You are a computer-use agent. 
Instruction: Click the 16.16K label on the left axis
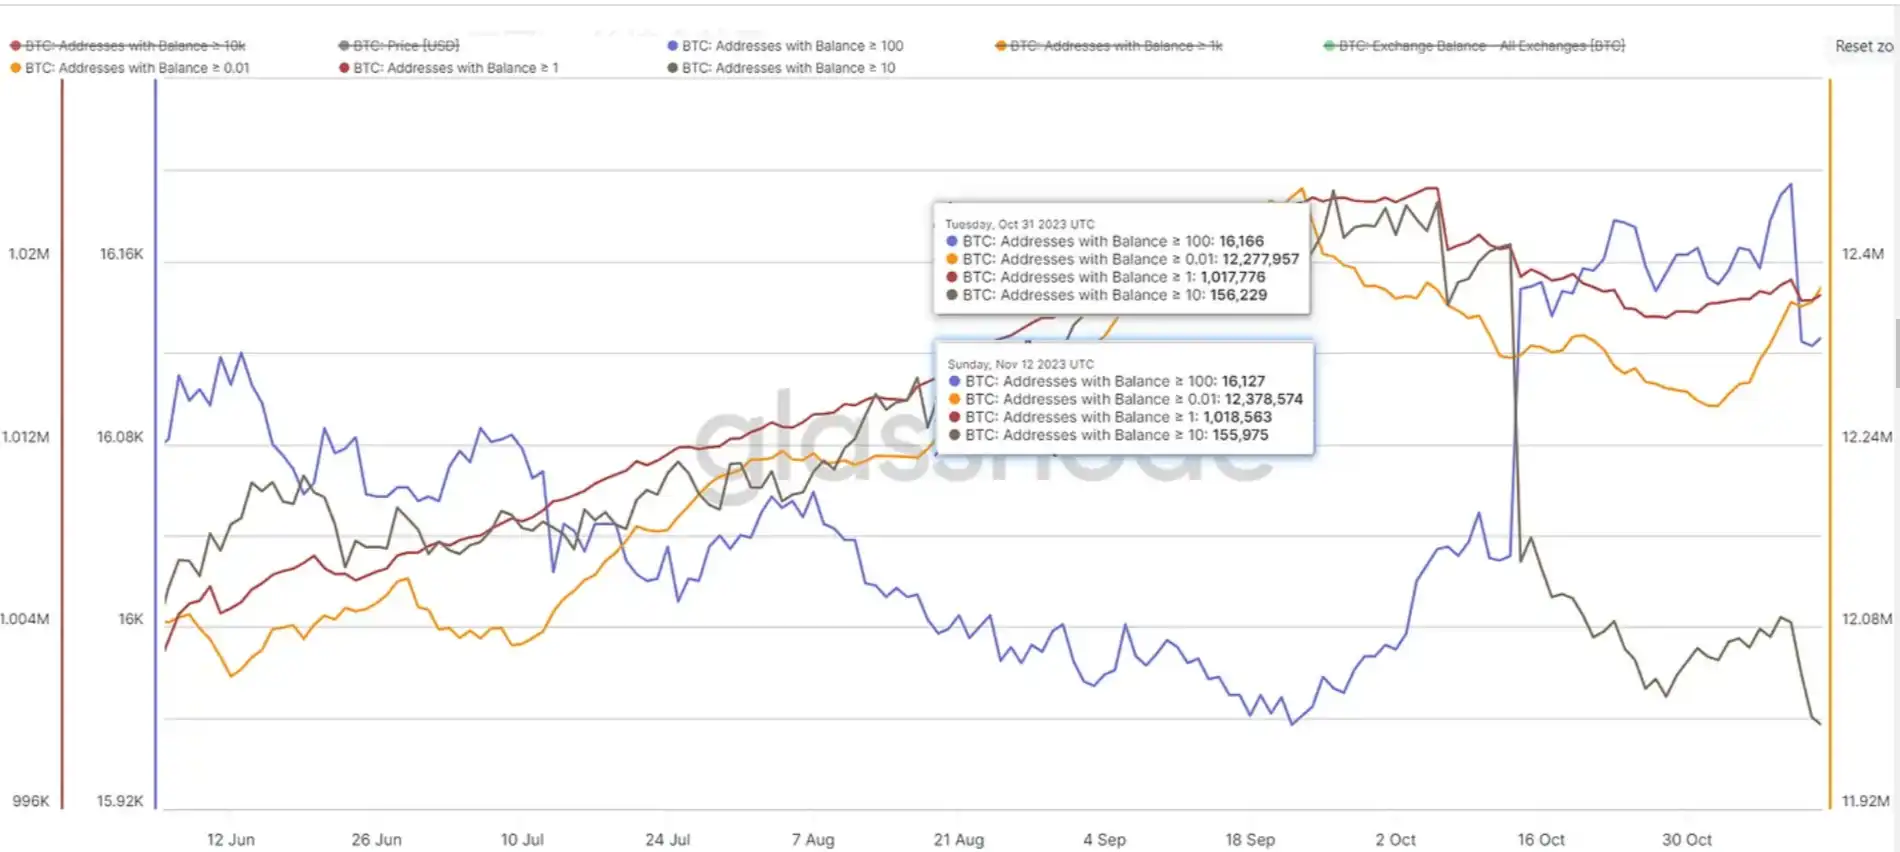point(121,254)
